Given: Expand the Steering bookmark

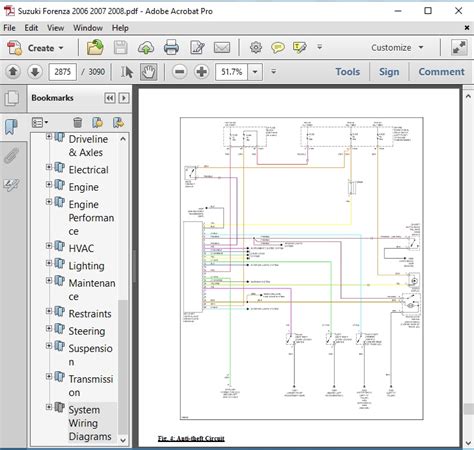Looking at the screenshot, I should pos(49,328).
